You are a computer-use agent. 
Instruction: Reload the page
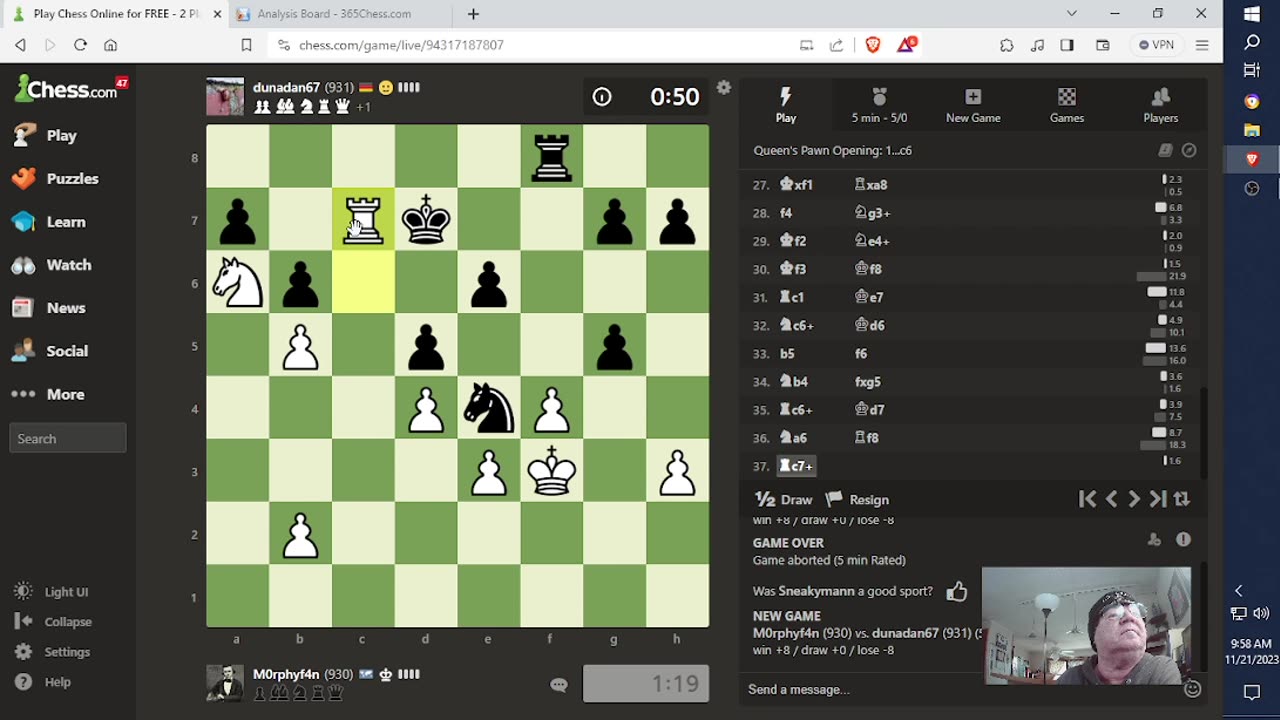pos(81,45)
